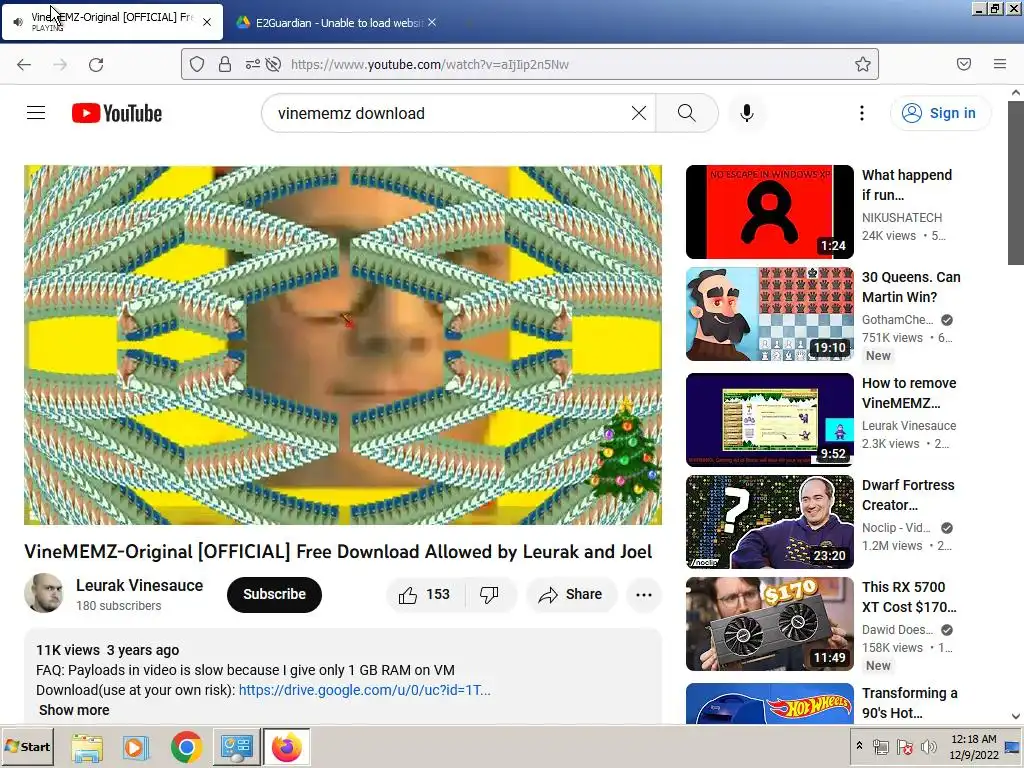Switch to Firefox taskbar button
Screen dimensions: 1024x768
point(287,747)
